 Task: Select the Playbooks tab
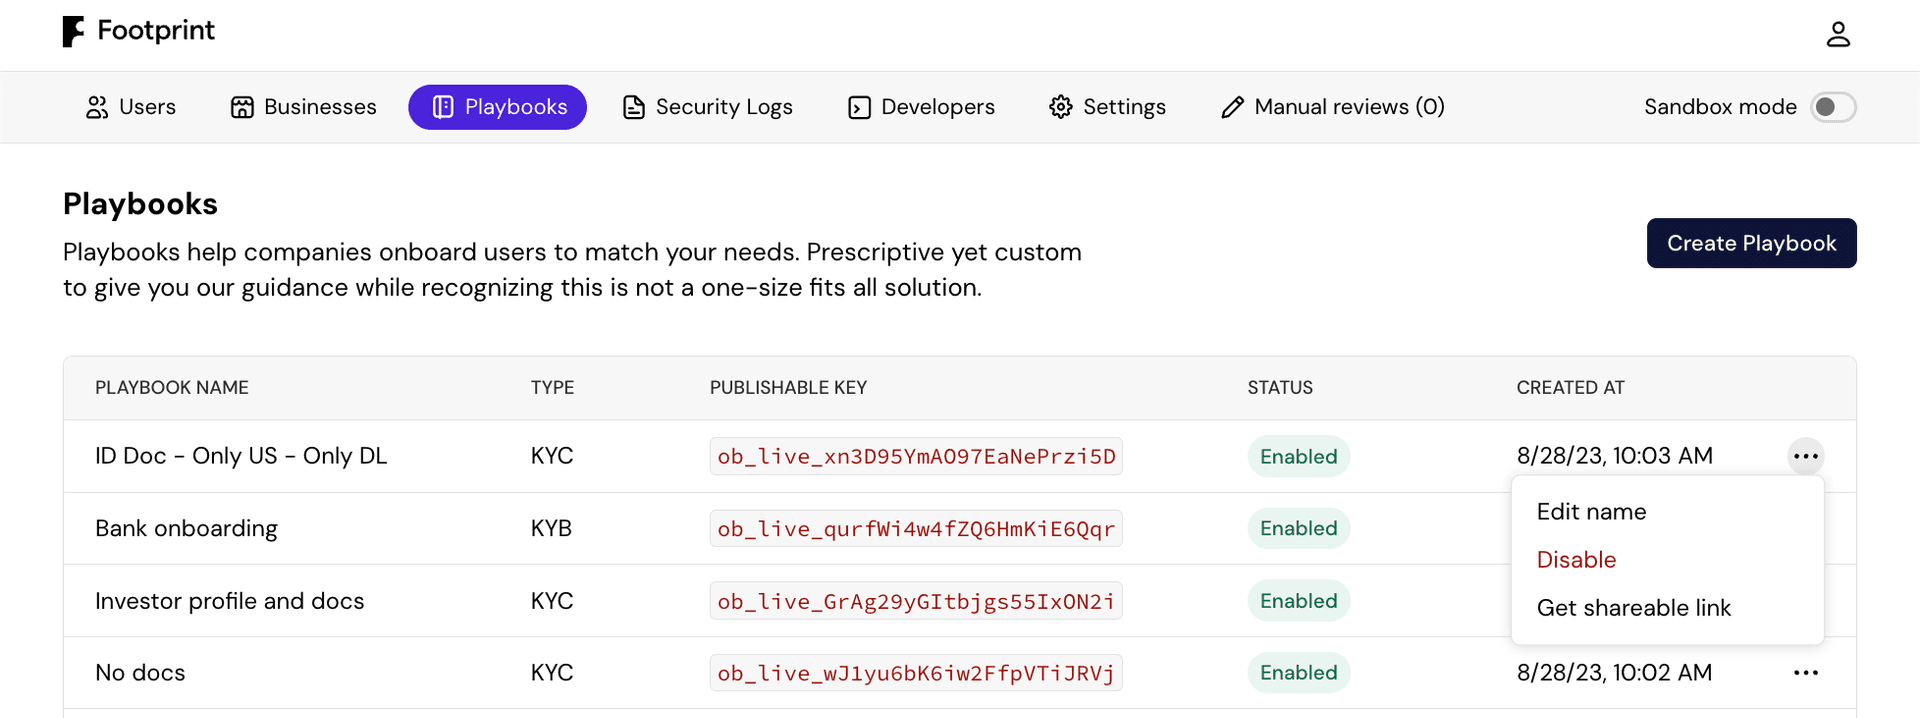tap(497, 107)
